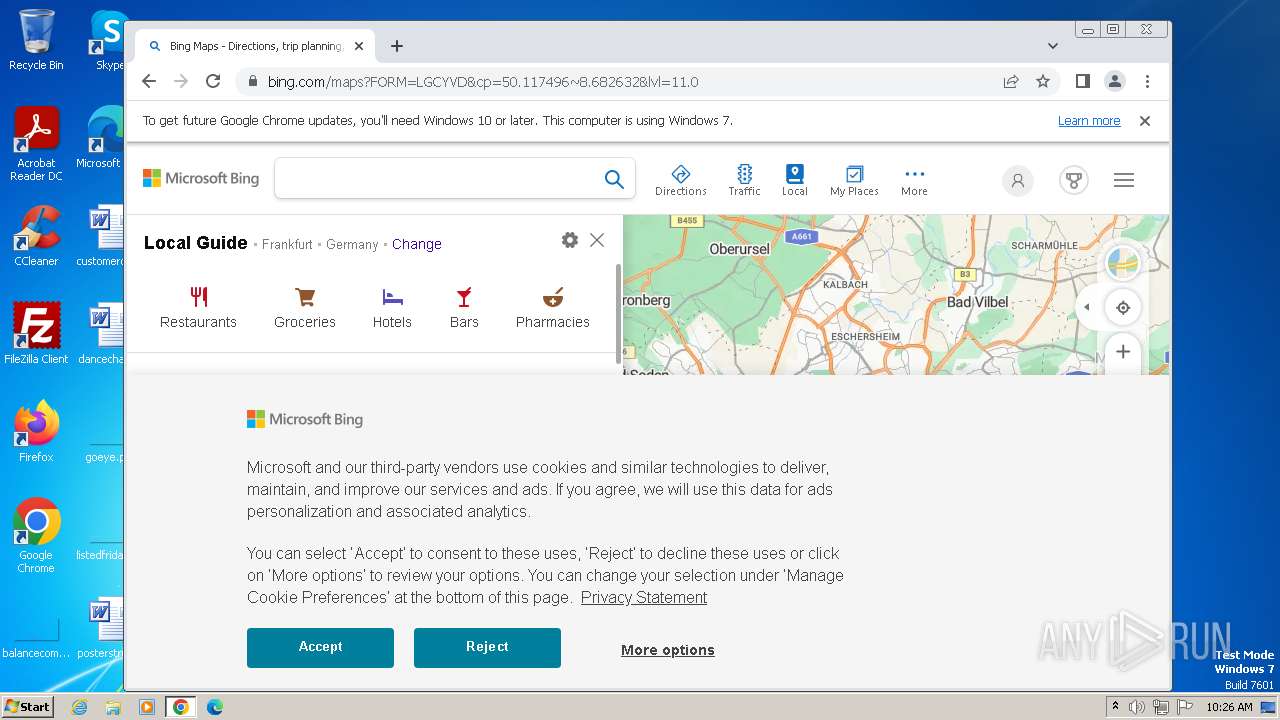Open the Privacy Statement link

point(644,597)
